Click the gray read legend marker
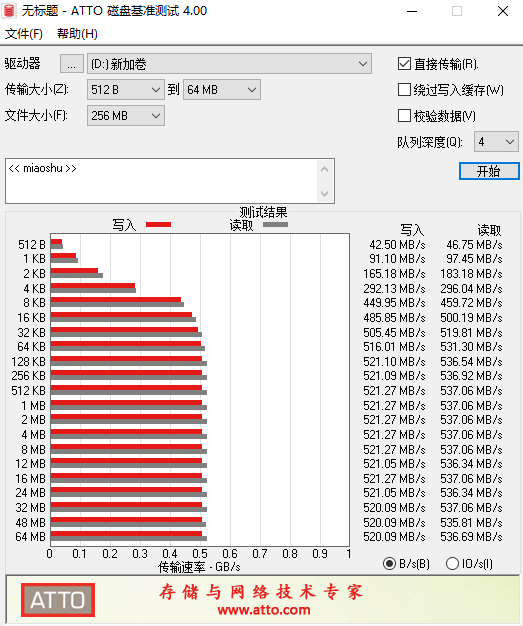This screenshot has width=523, height=626. 275,224
